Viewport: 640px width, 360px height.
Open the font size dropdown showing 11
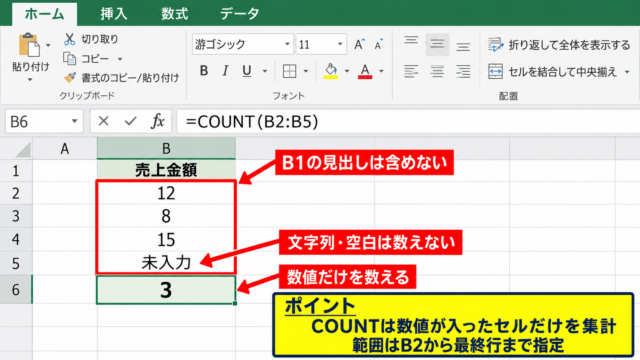pos(340,44)
